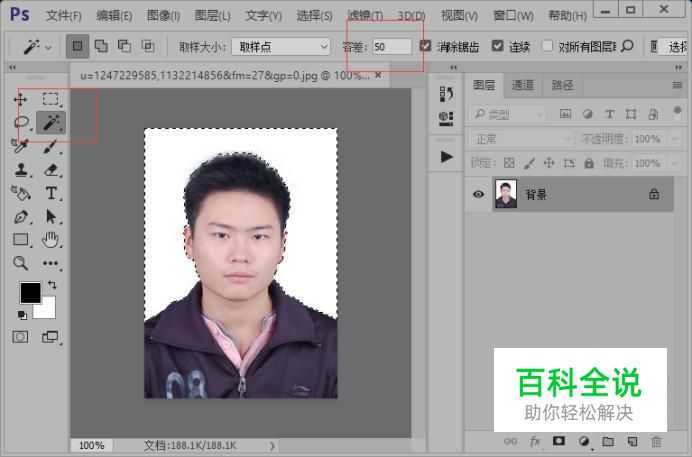Collapse the toolbox double-arrow
The image size is (692, 457).
(12, 67)
